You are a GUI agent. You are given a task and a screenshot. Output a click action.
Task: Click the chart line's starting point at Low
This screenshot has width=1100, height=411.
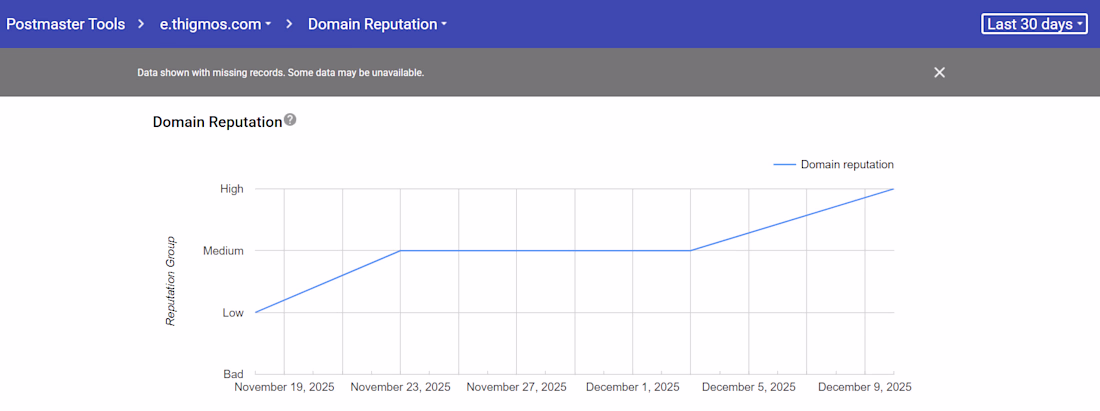[x=256, y=312]
